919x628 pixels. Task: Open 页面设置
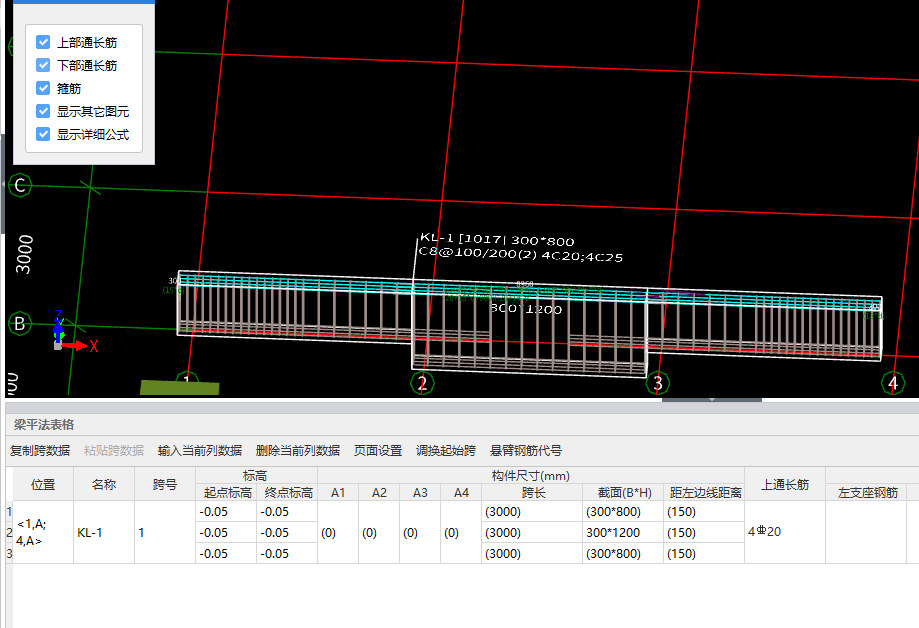[378, 450]
